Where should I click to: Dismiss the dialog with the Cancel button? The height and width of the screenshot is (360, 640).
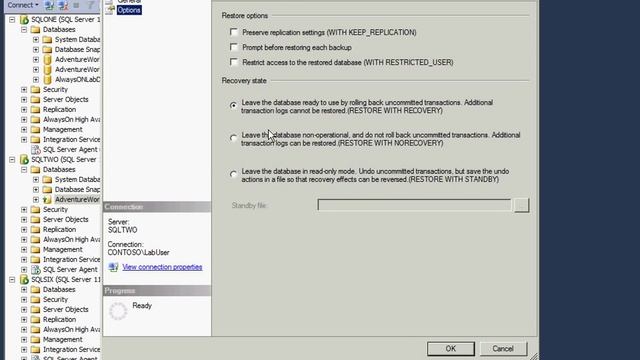tap(503, 349)
